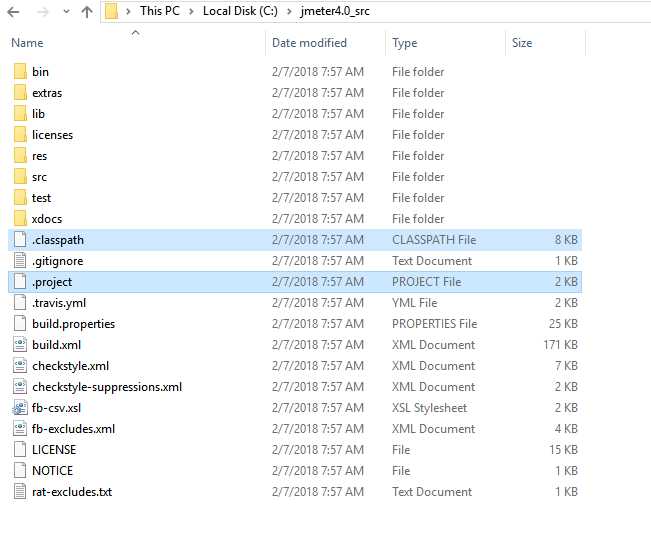Click the folder icon in address bar
The image size is (651, 555).
(x=111, y=11)
